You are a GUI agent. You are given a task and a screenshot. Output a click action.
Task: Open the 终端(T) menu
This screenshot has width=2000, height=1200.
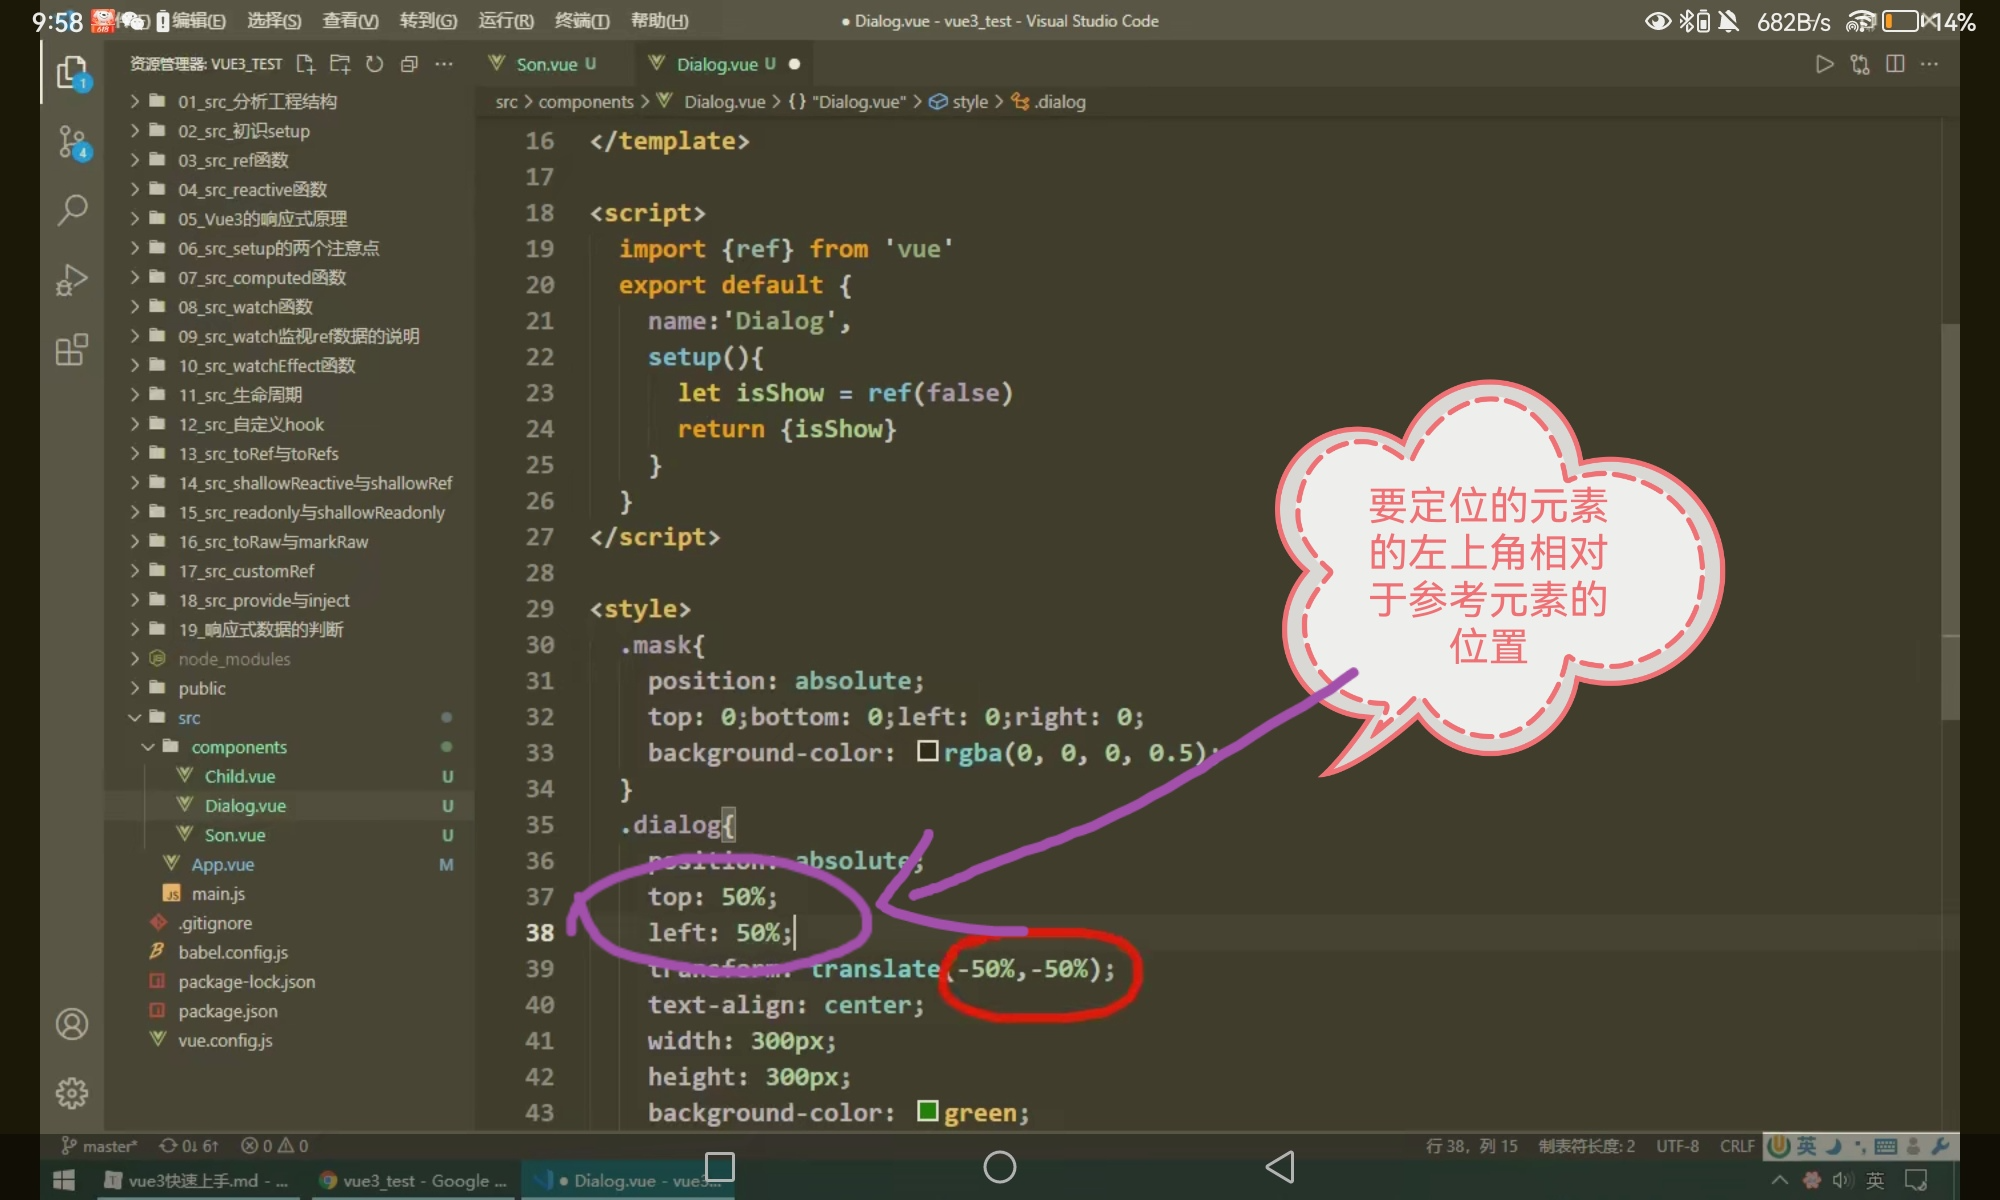pos(581,21)
